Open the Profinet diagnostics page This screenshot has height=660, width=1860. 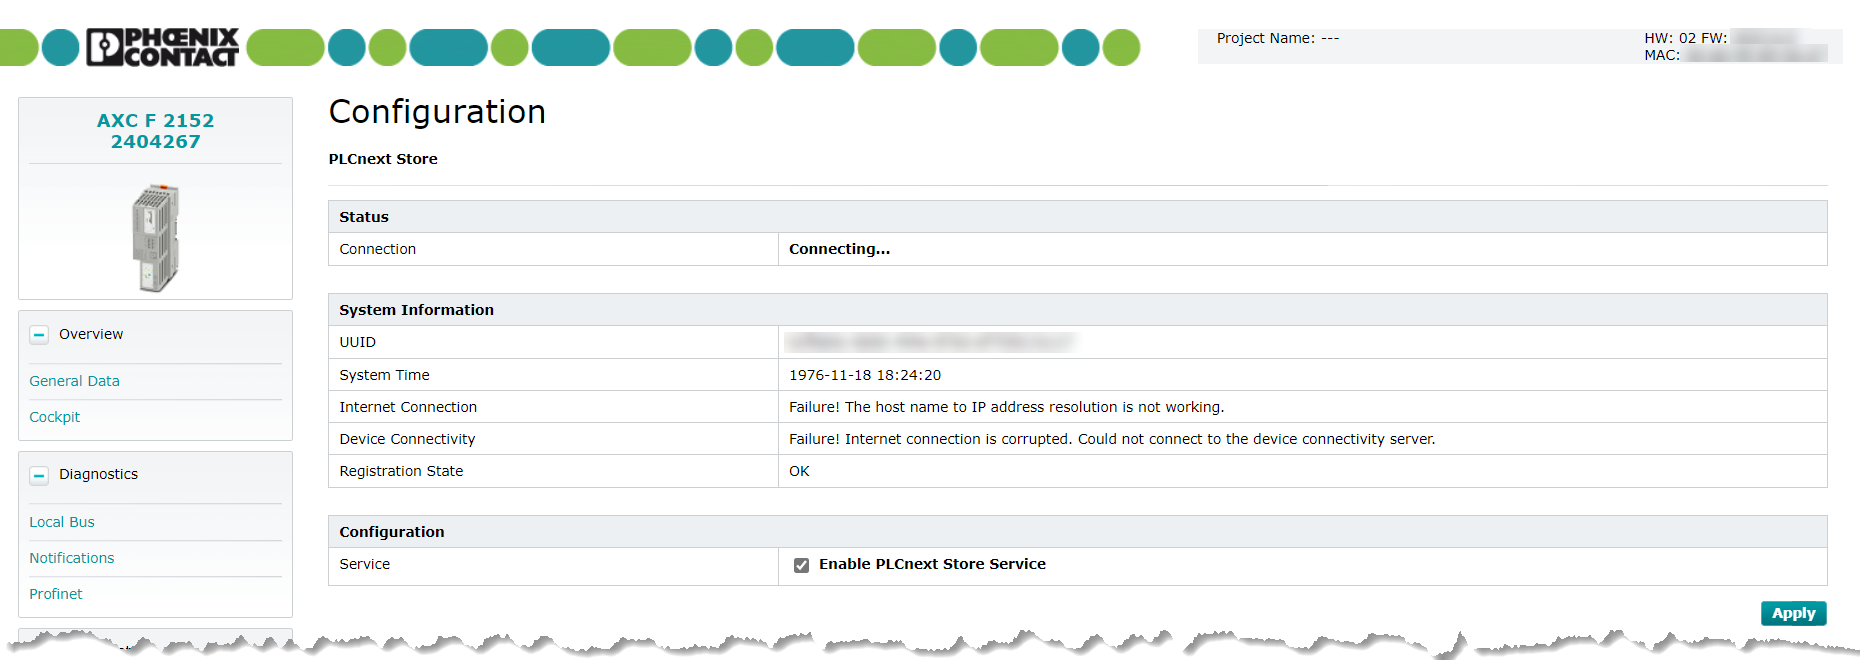[56, 594]
